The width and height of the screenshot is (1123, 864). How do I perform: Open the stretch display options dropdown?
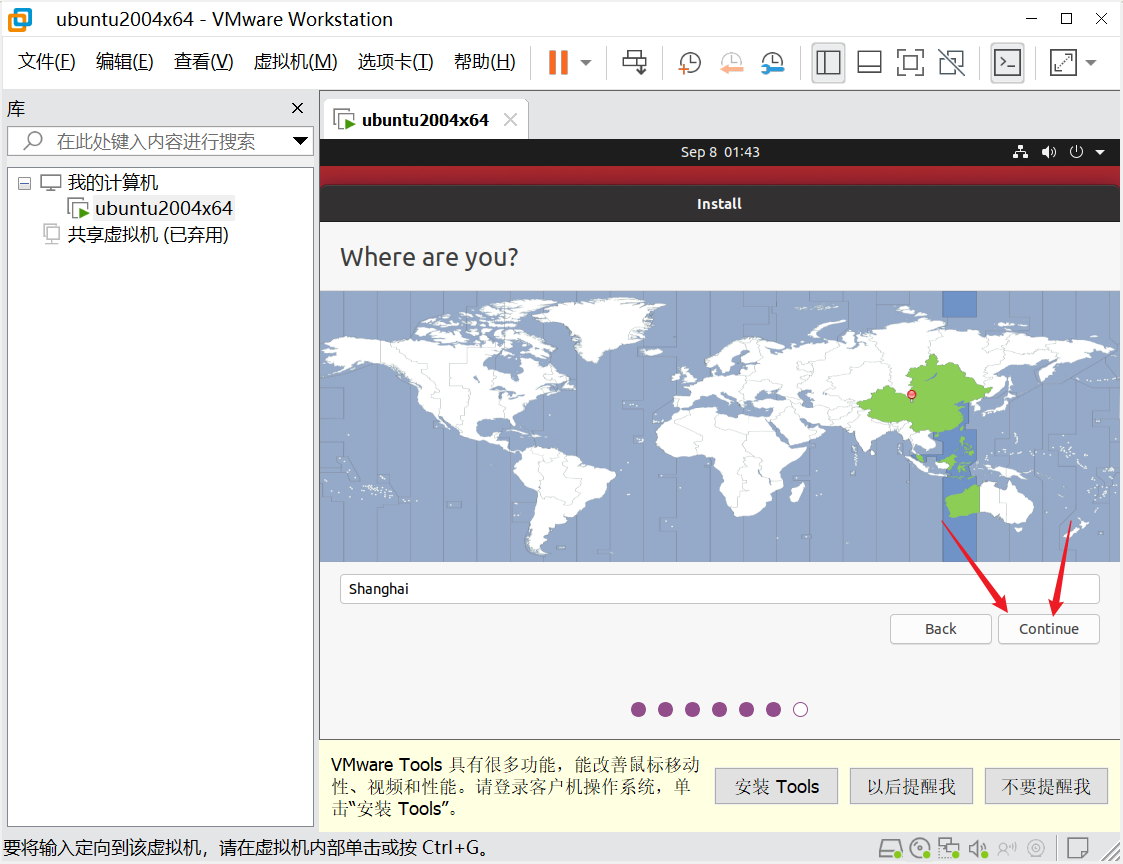pos(1091,62)
